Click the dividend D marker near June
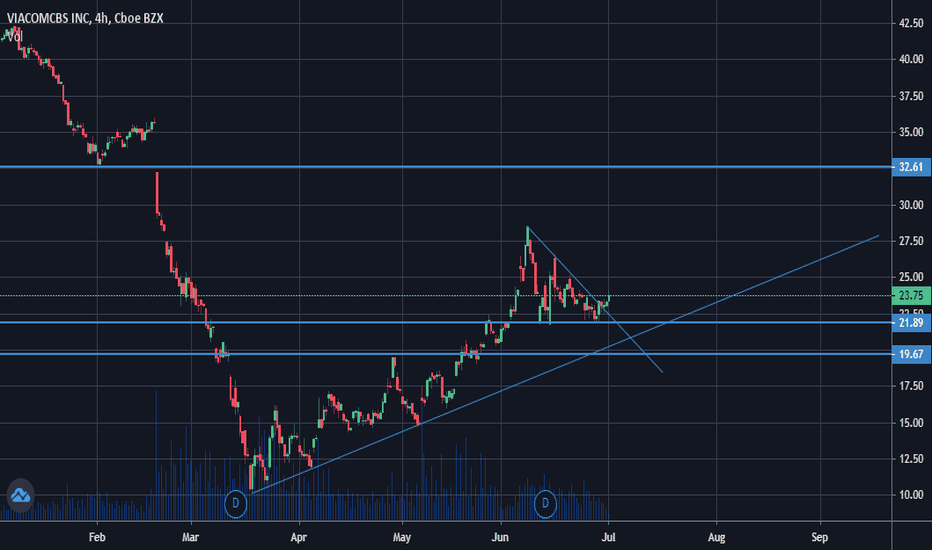The height and width of the screenshot is (550, 932). (545, 504)
